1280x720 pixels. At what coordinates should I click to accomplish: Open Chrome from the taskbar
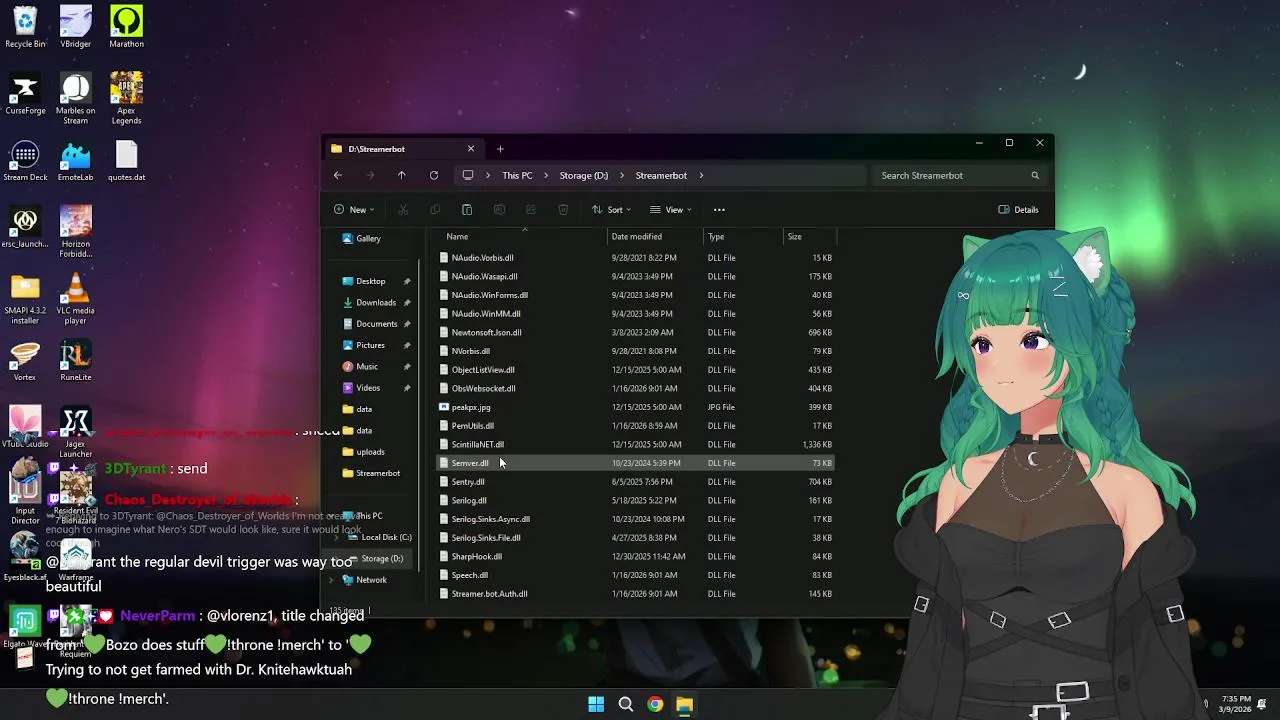click(x=655, y=704)
